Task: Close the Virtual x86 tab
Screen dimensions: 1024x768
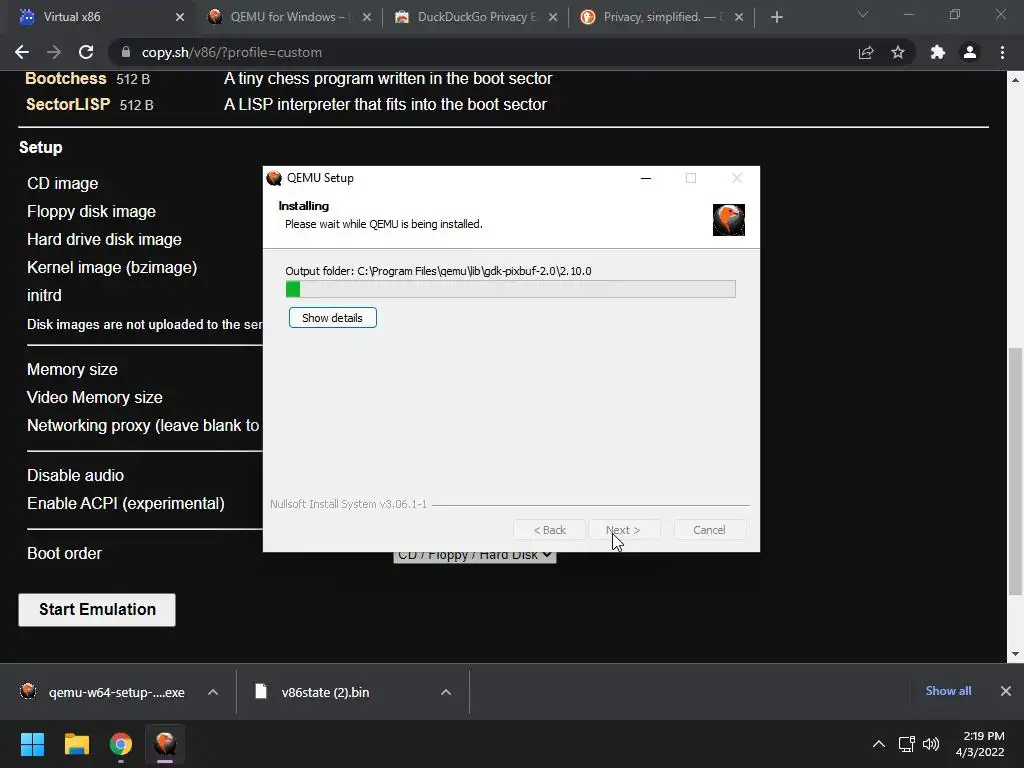Action: click(180, 17)
